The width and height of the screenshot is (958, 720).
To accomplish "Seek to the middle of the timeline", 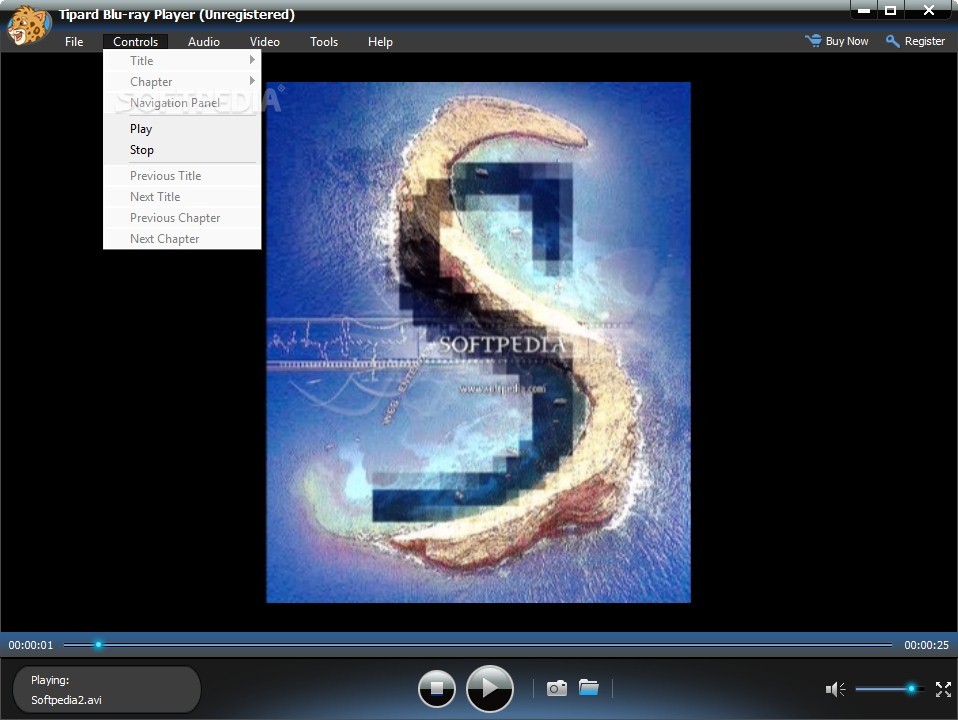I will point(478,644).
